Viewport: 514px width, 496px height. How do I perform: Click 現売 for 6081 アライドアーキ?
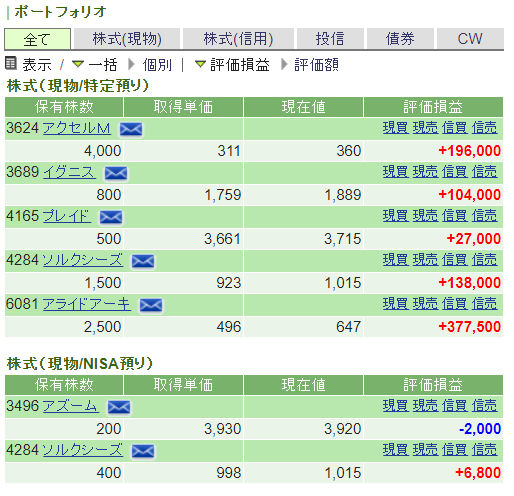(x=425, y=304)
